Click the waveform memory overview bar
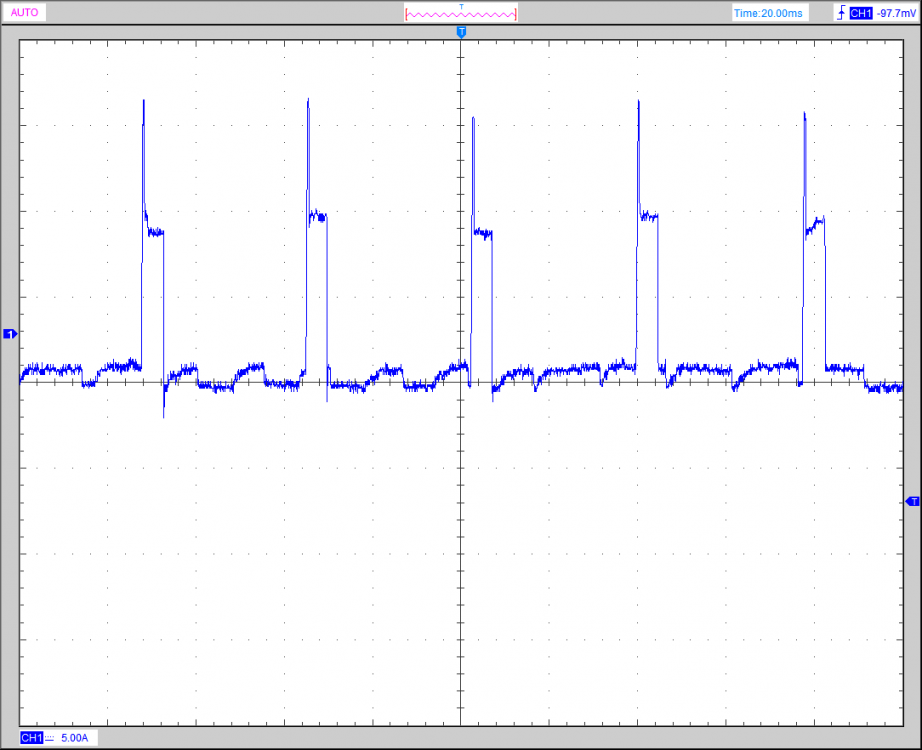 (461, 14)
